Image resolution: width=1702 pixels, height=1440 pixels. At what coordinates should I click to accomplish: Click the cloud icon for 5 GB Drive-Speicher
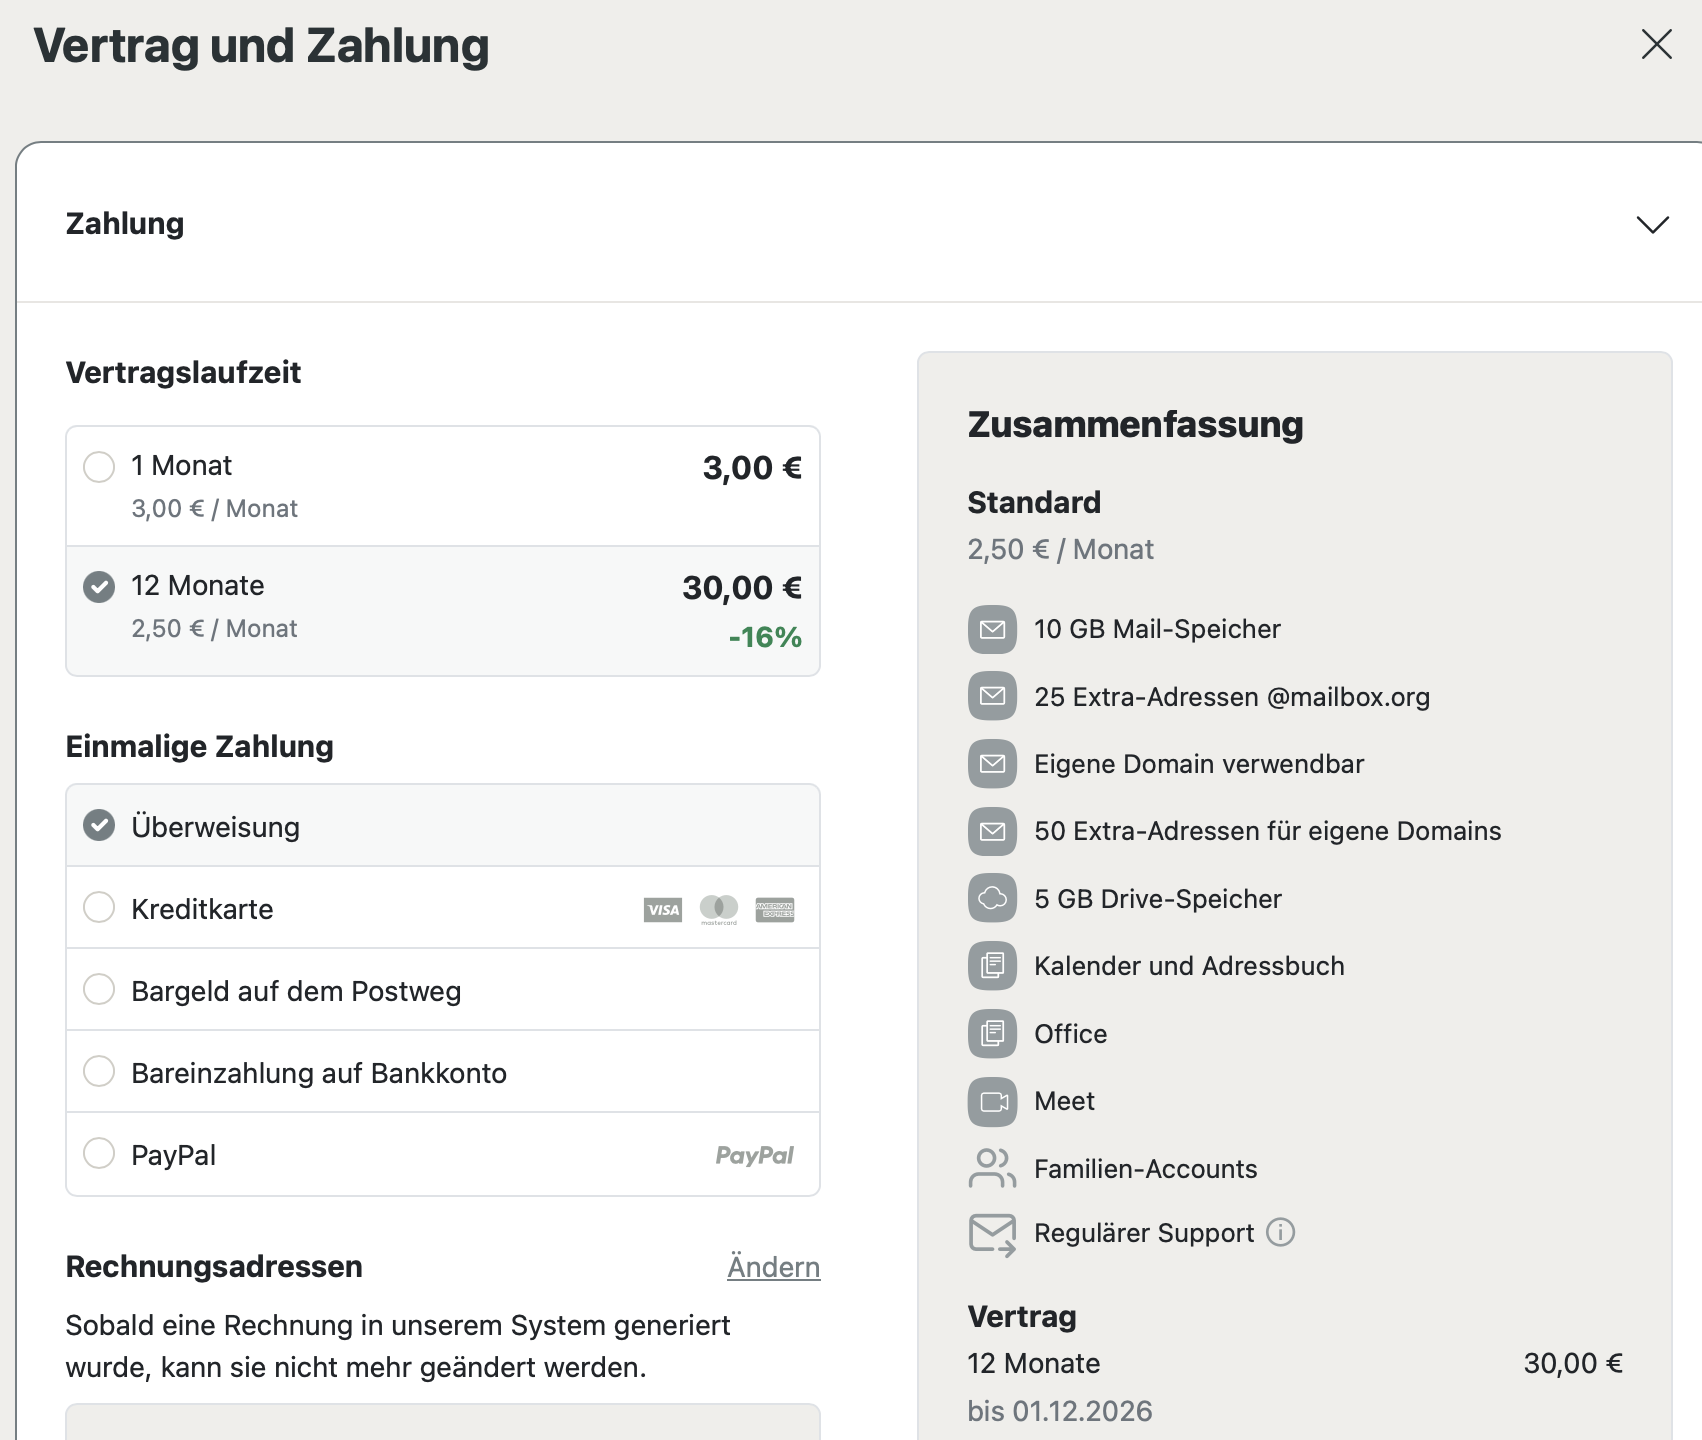(992, 898)
